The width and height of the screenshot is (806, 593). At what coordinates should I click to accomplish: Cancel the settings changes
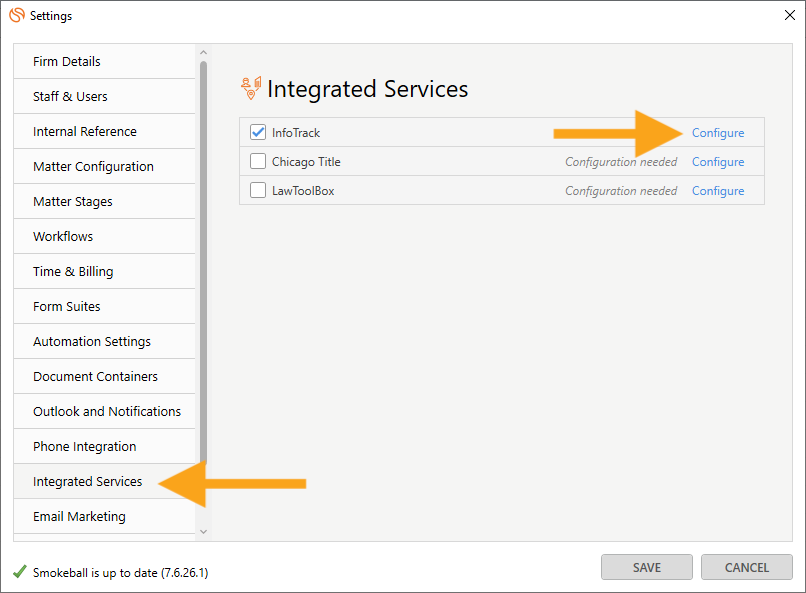tap(746, 567)
